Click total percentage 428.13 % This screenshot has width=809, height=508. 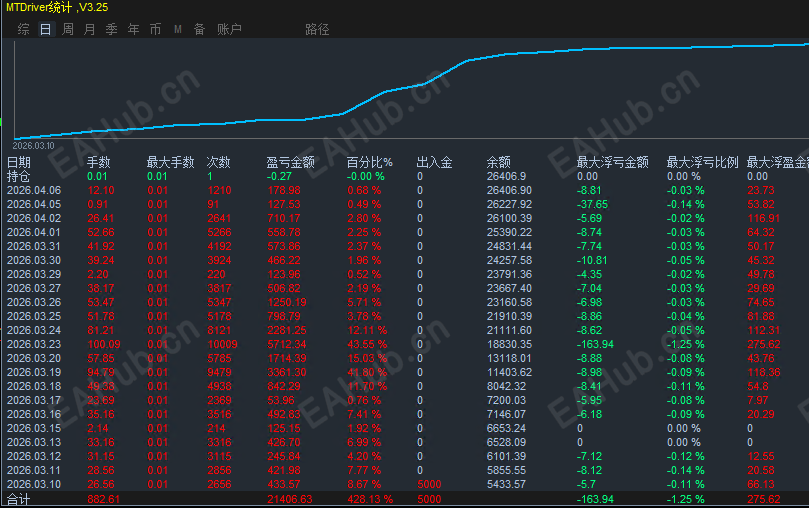pos(370,499)
